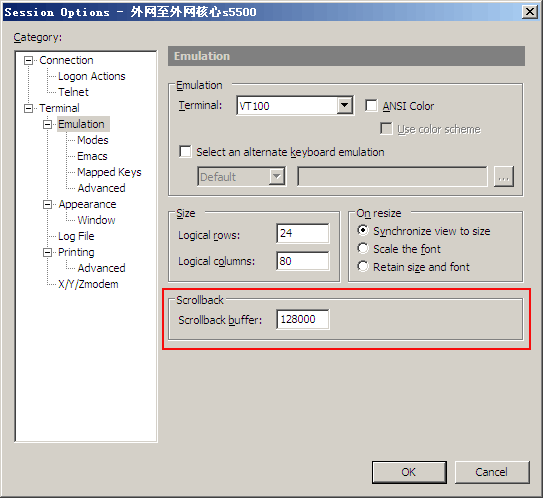Select Scale the font option
Image resolution: width=543 pixels, height=498 pixels.
(363, 248)
